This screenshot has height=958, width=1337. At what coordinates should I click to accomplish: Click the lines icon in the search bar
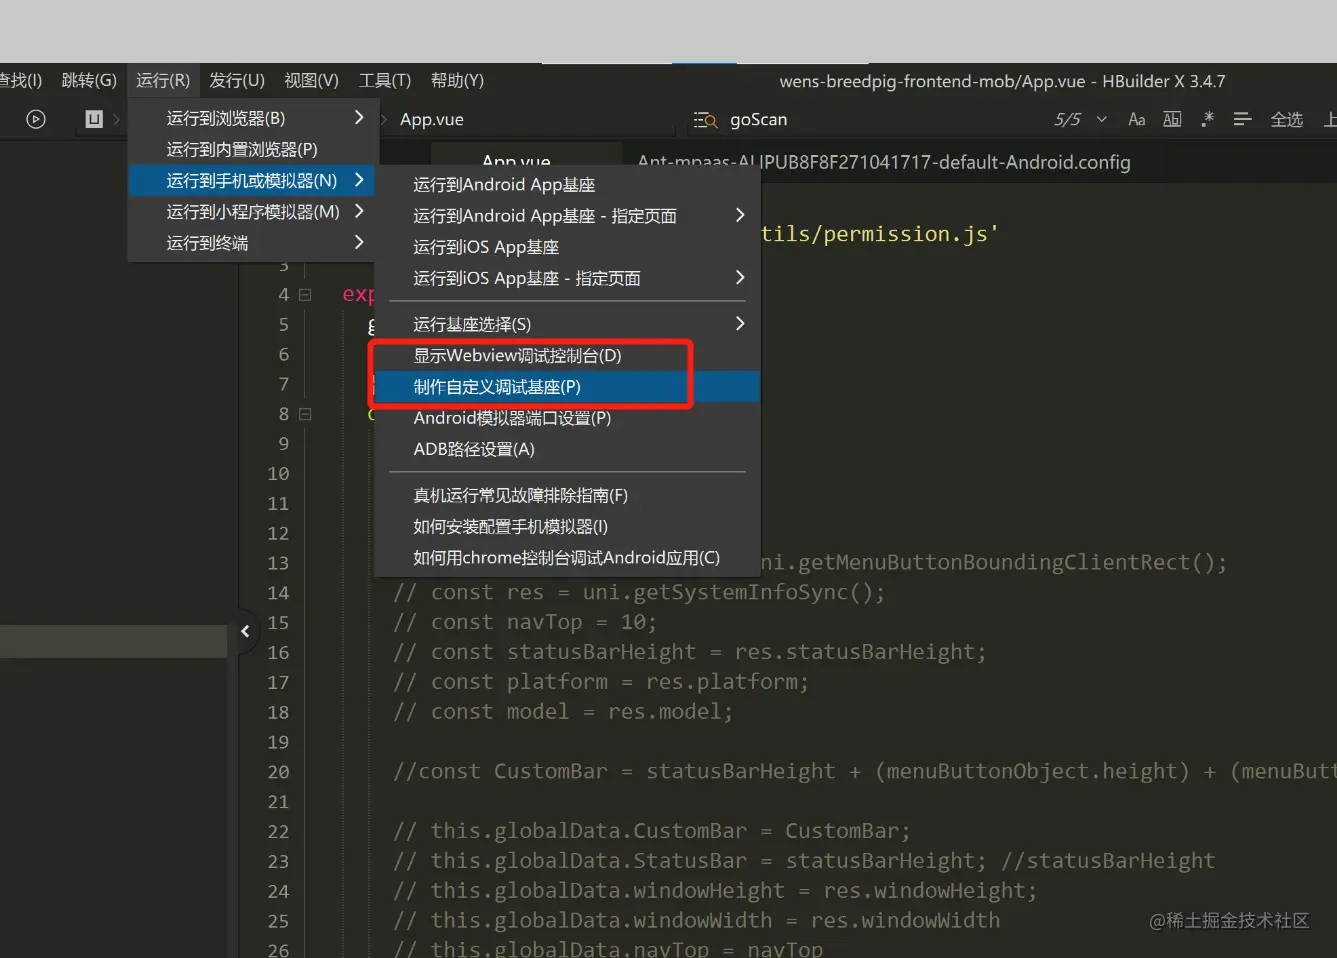[x=1243, y=119]
